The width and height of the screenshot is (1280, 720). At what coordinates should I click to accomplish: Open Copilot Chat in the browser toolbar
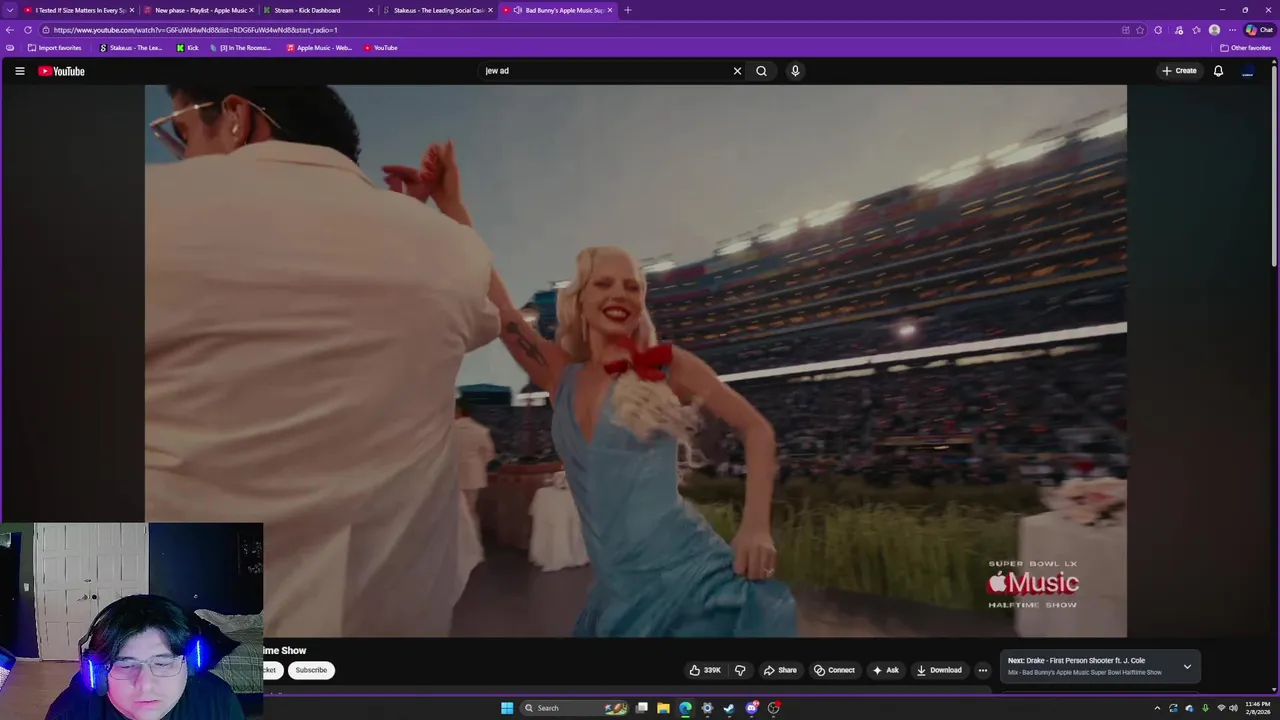point(1259,30)
